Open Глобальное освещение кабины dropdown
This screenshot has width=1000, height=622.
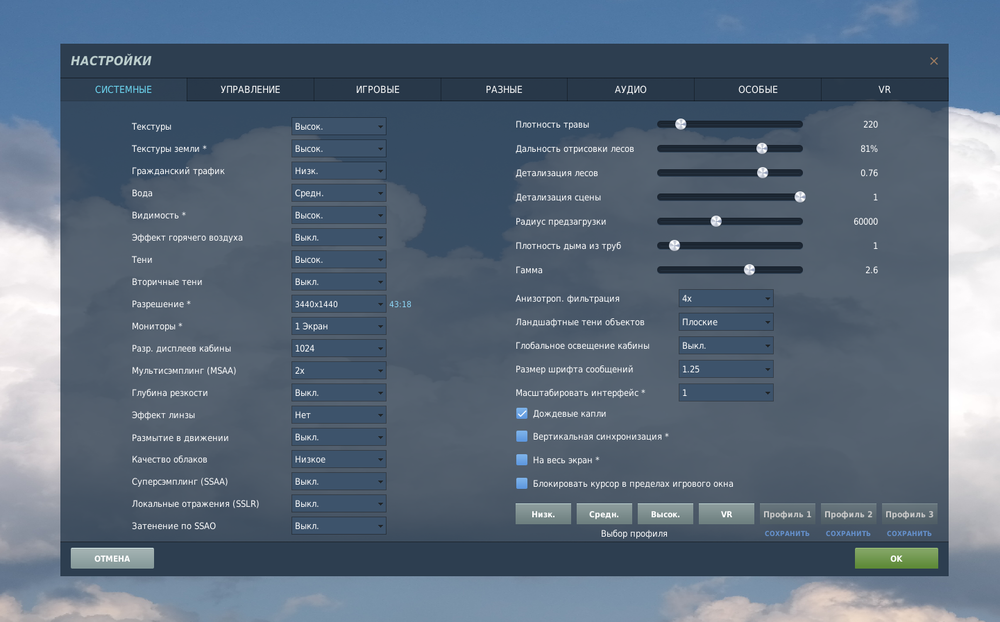pyautogui.click(x=726, y=346)
